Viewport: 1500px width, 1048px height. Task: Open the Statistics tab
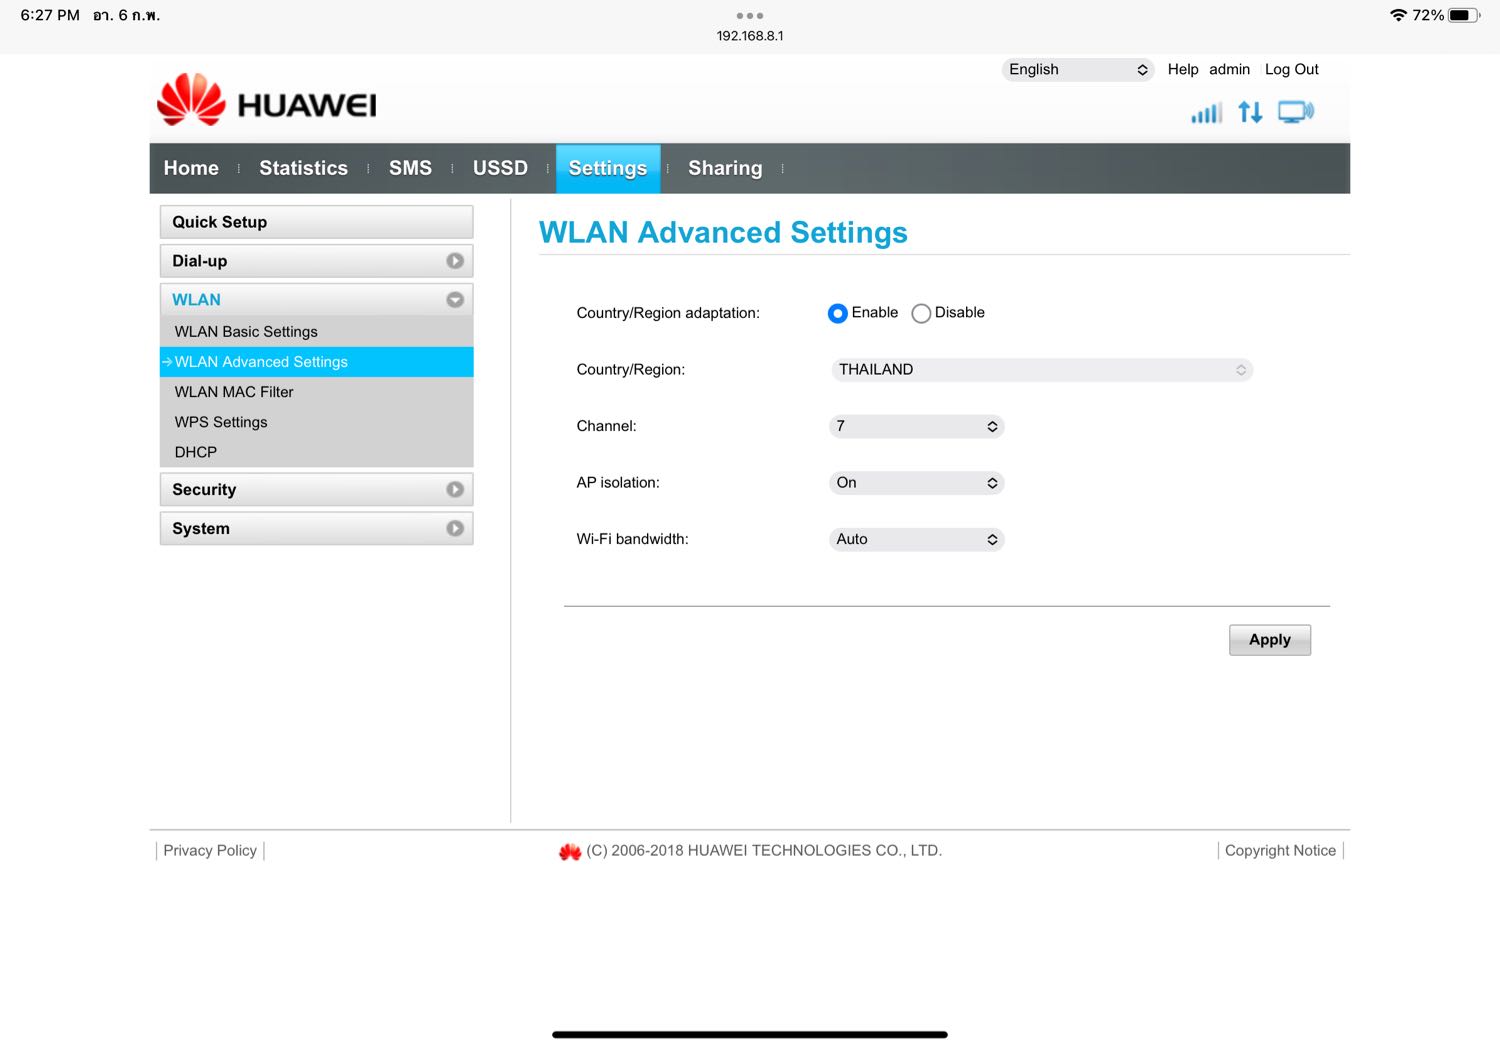point(304,168)
